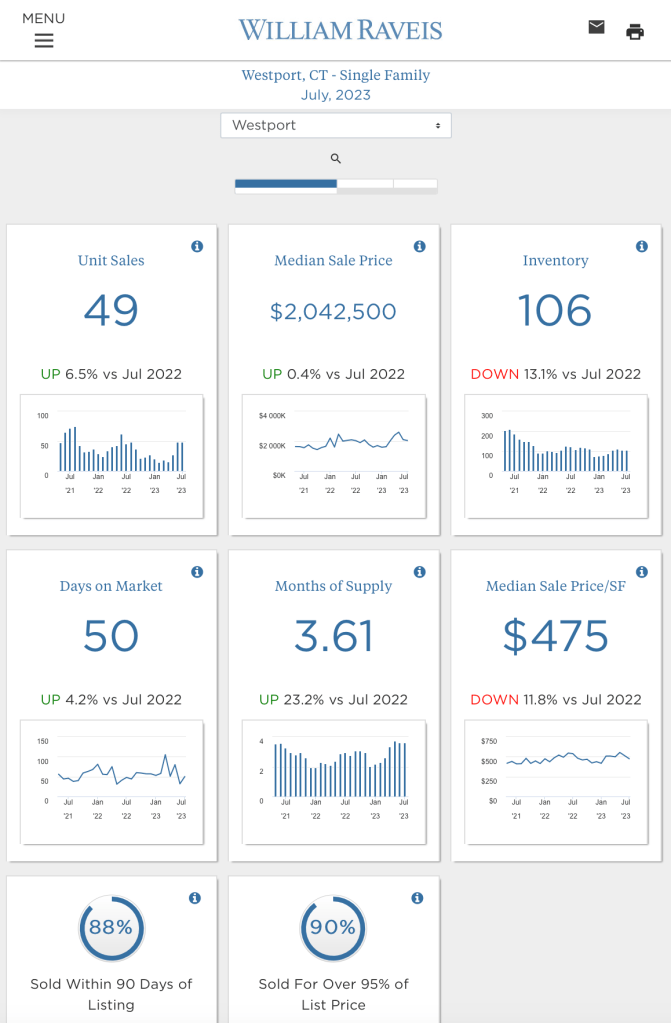Open info icon on Months of Supply card
Image resolution: width=671 pixels, height=1023 pixels.
pos(419,572)
